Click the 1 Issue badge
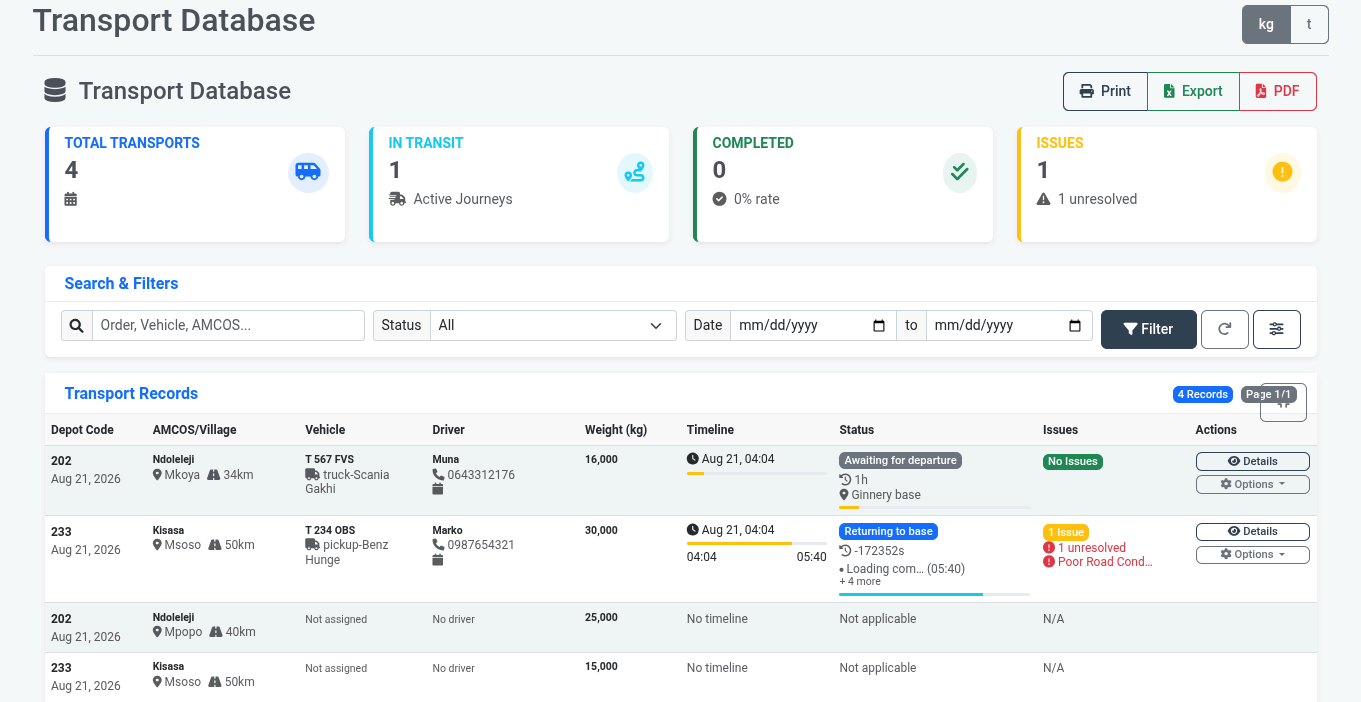 (x=1066, y=532)
